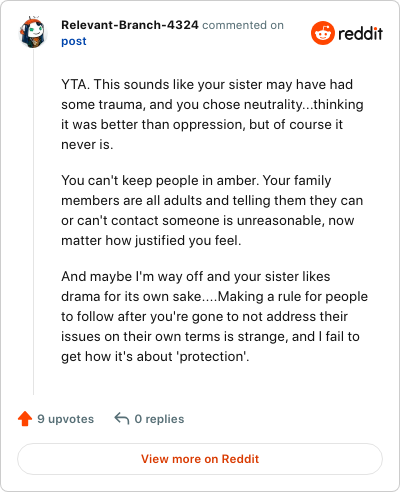The height and width of the screenshot is (492, 400).
Task: Click the "View more on Reddit" button
Action: [x=200, y=459]
